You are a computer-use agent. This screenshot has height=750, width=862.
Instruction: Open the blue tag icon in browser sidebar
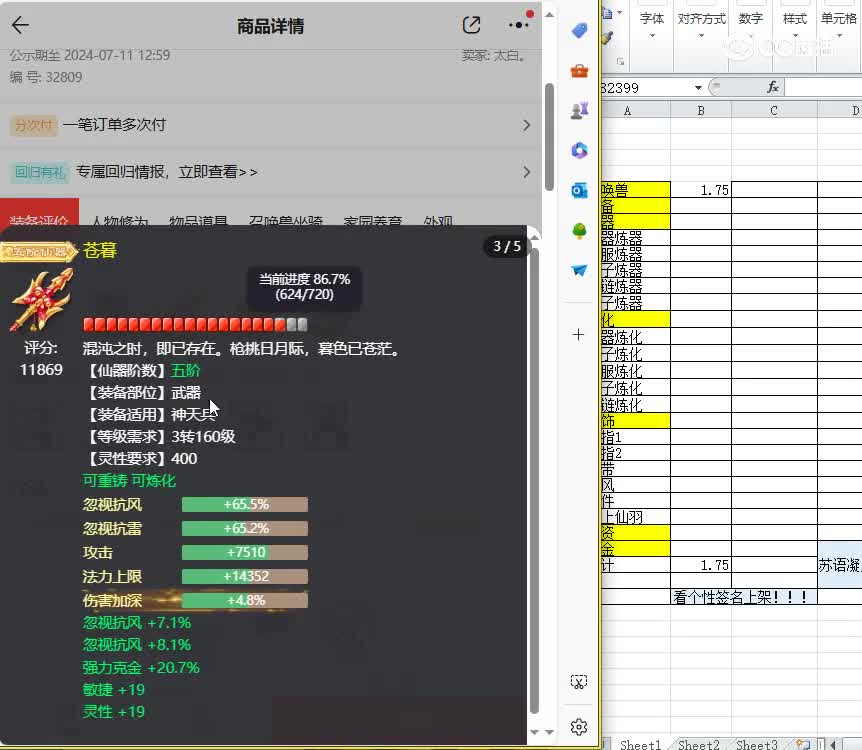579,30
